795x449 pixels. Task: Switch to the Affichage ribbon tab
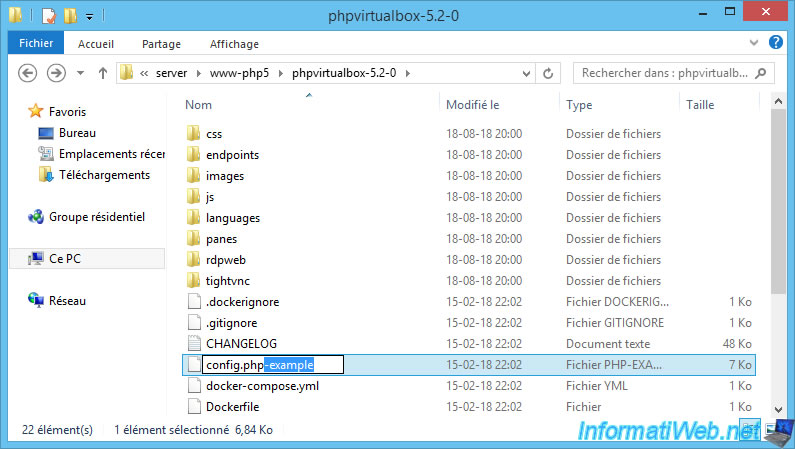click(x=234, y=44)
